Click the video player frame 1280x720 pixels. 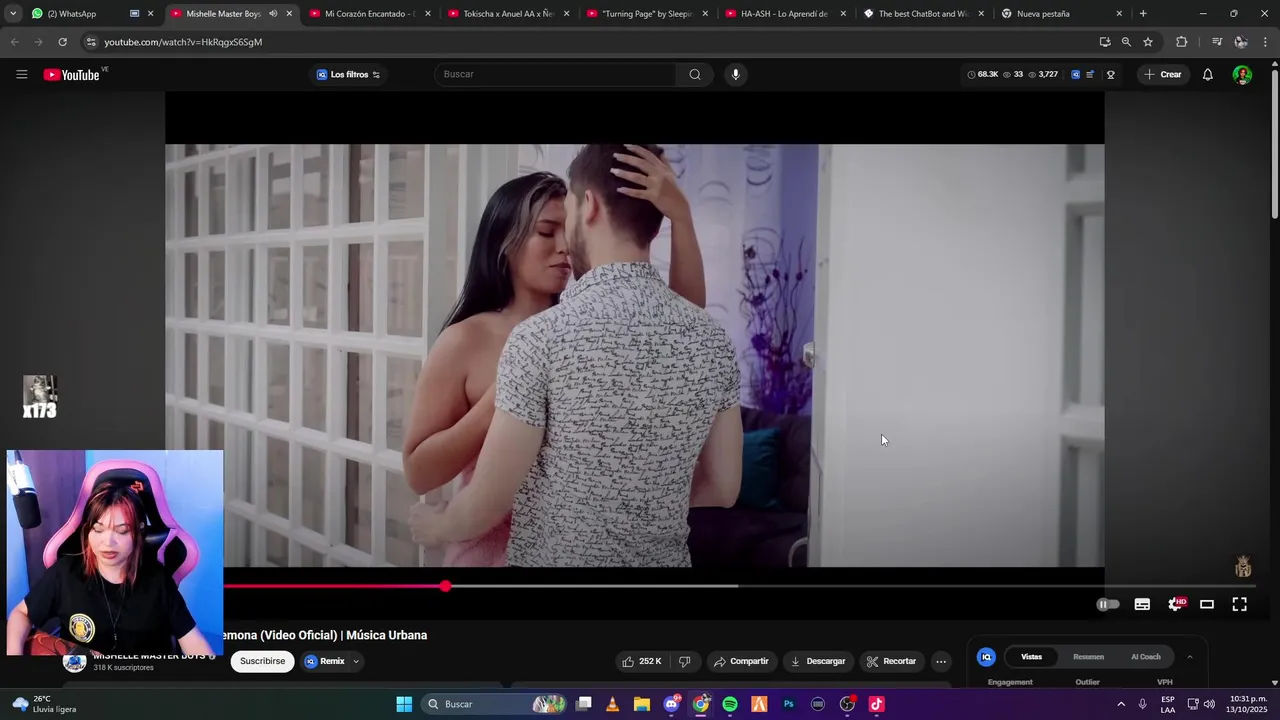tap(635, 355)
